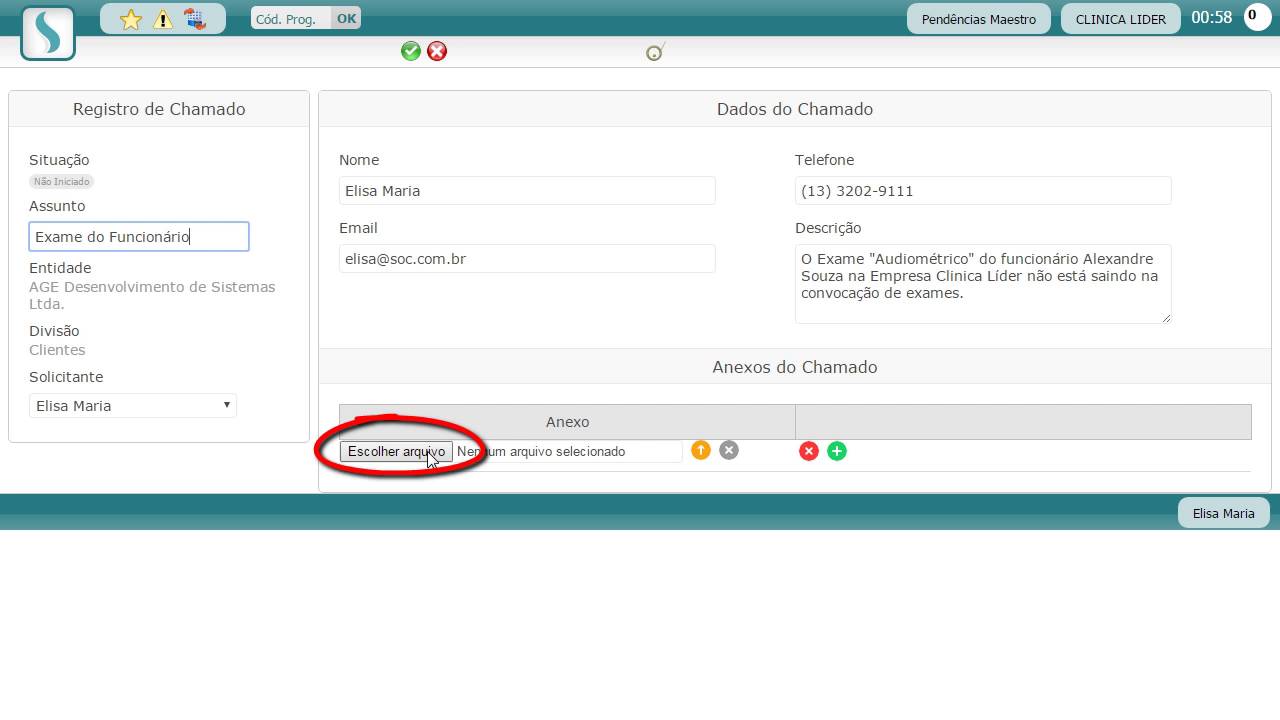
Task: Confirm with the green check icon
Action: (411, 51)
